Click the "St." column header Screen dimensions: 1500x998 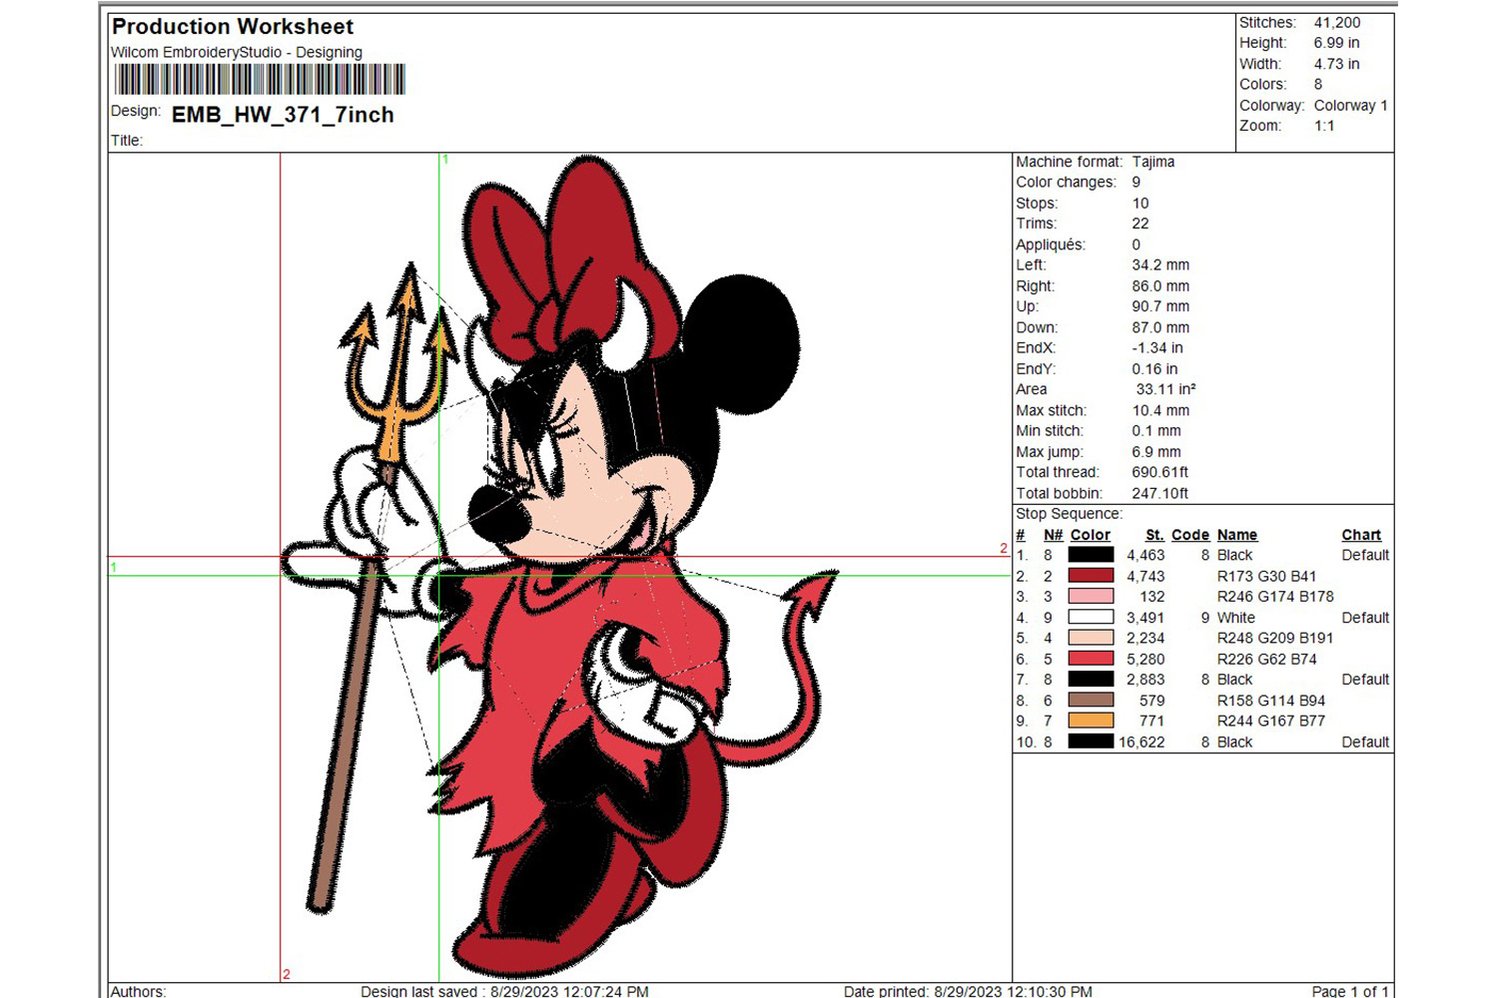(1155, 535)
